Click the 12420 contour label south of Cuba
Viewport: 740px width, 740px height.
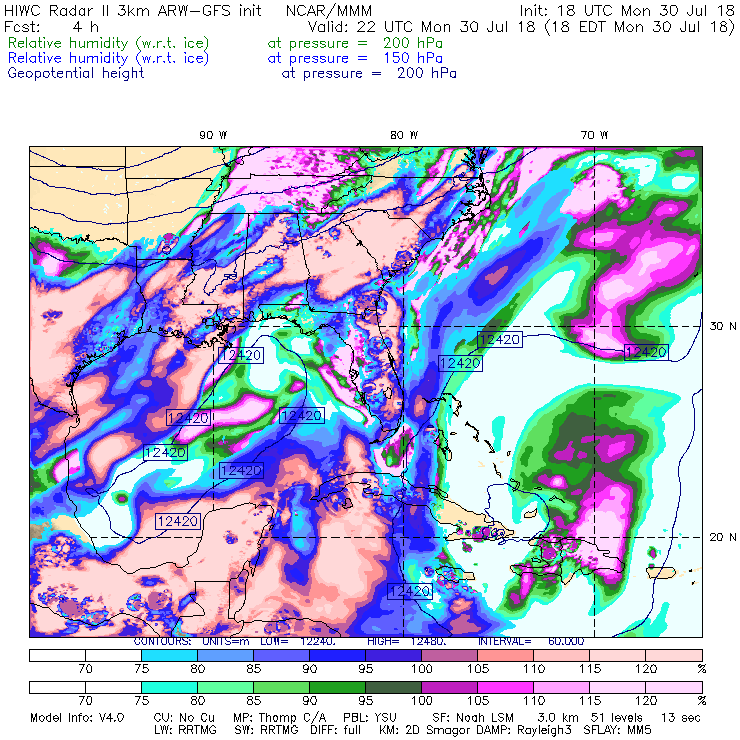410,591
